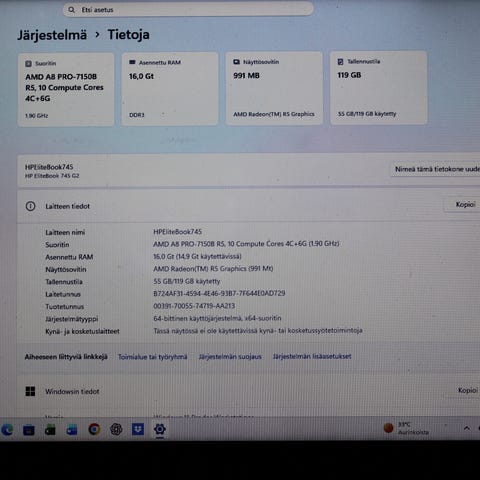Open Toimialue tai työryhmä link
The image size is (480, 480).
click(153, 357)
